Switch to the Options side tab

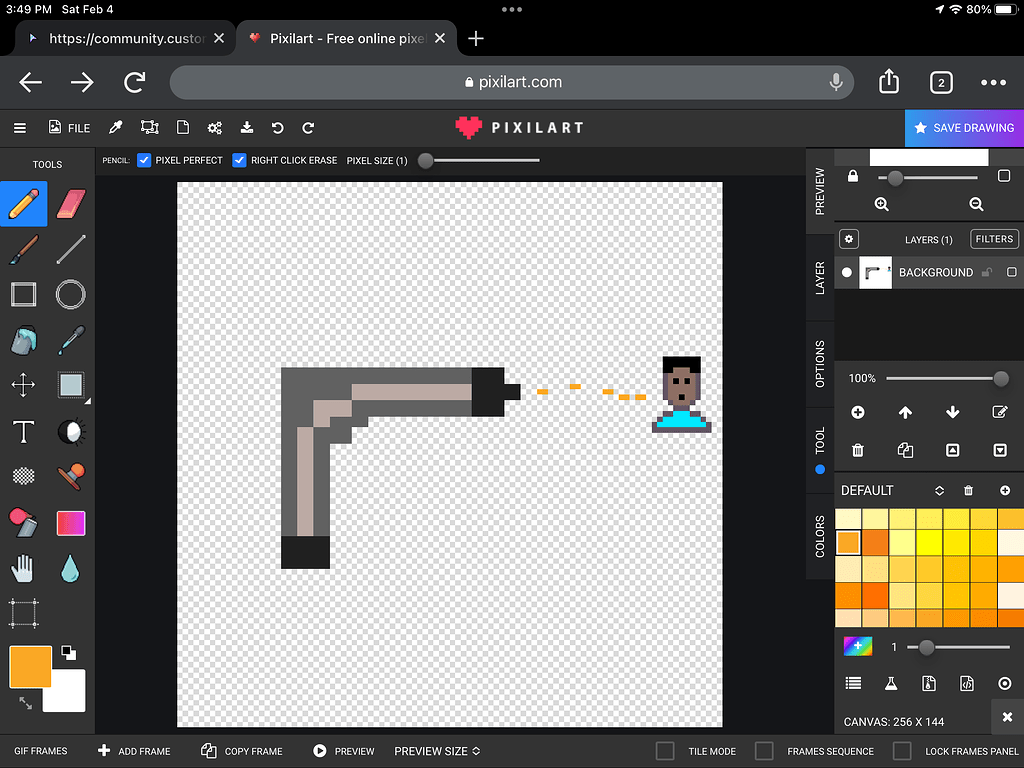820,364
